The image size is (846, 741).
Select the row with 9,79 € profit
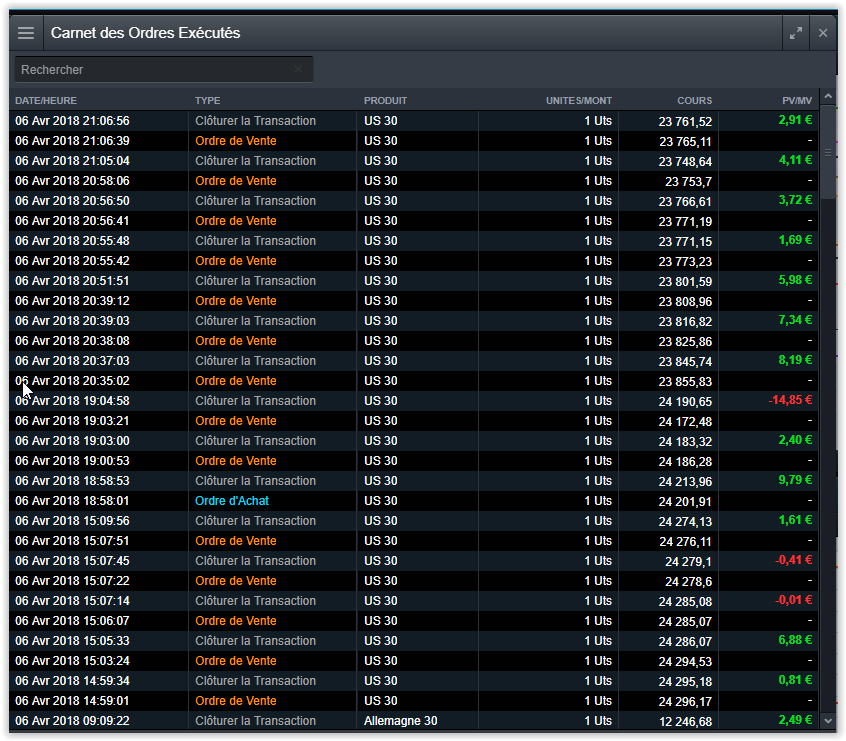coord(414,481)
